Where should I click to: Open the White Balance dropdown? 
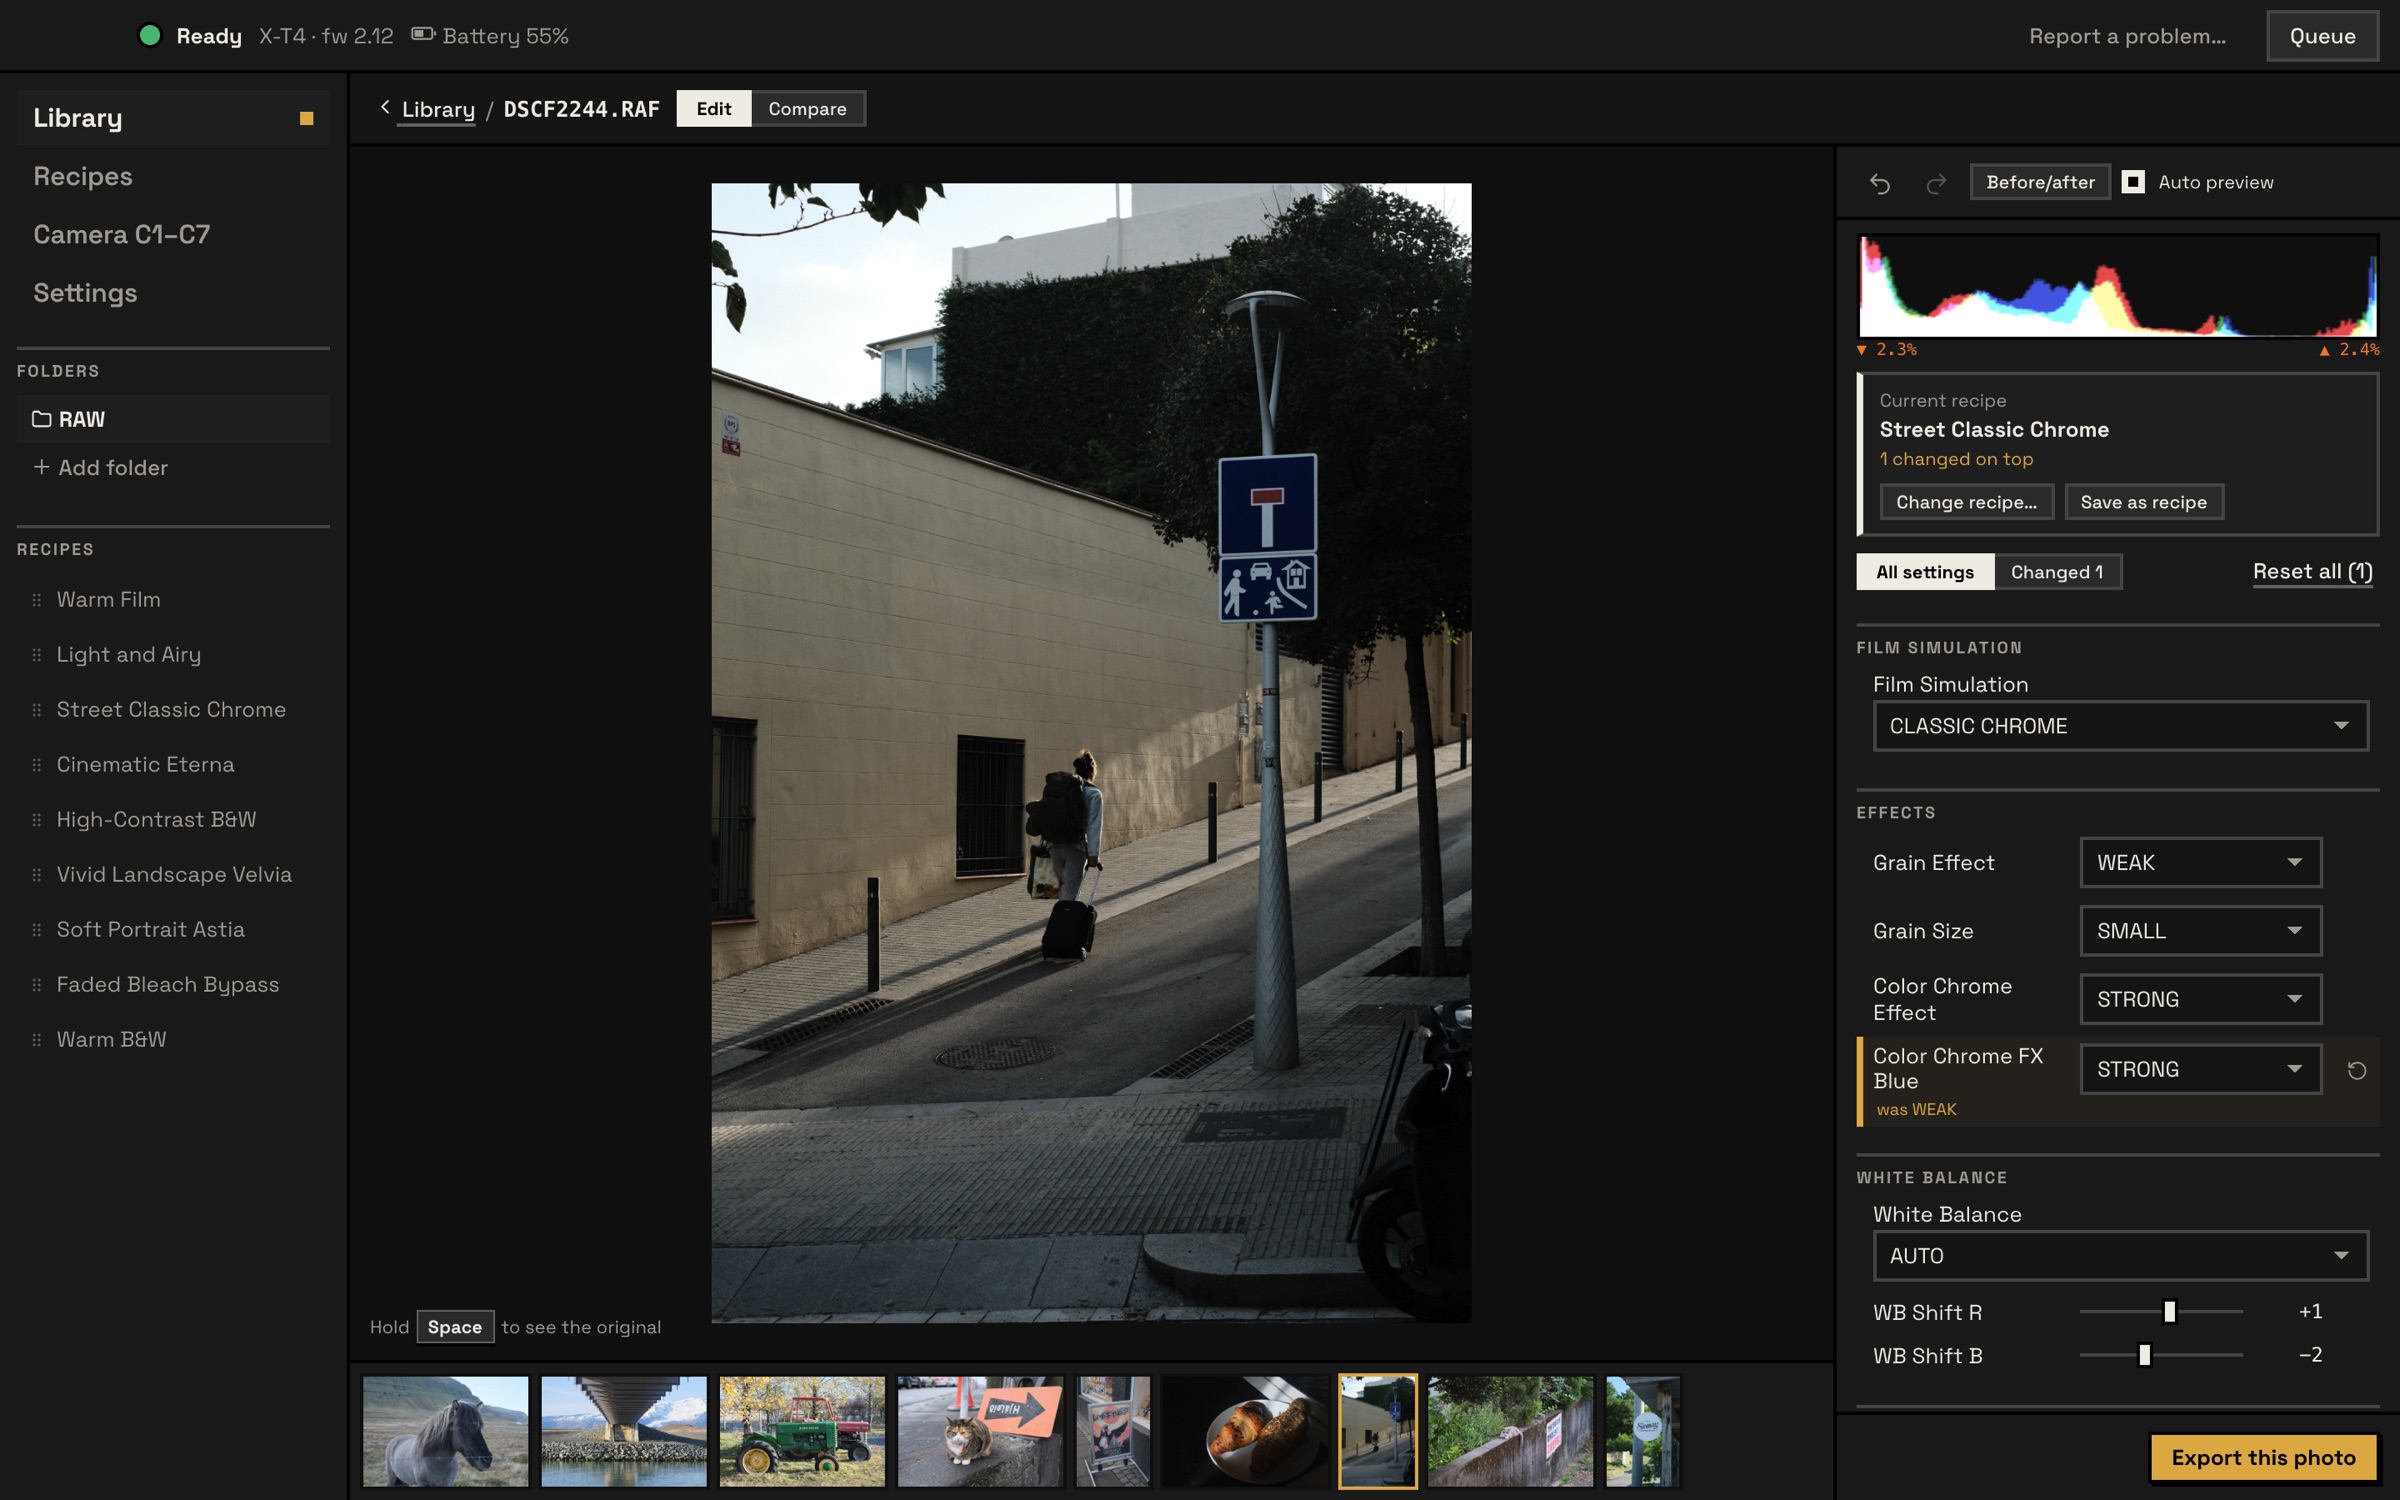coord(2120,1256)
